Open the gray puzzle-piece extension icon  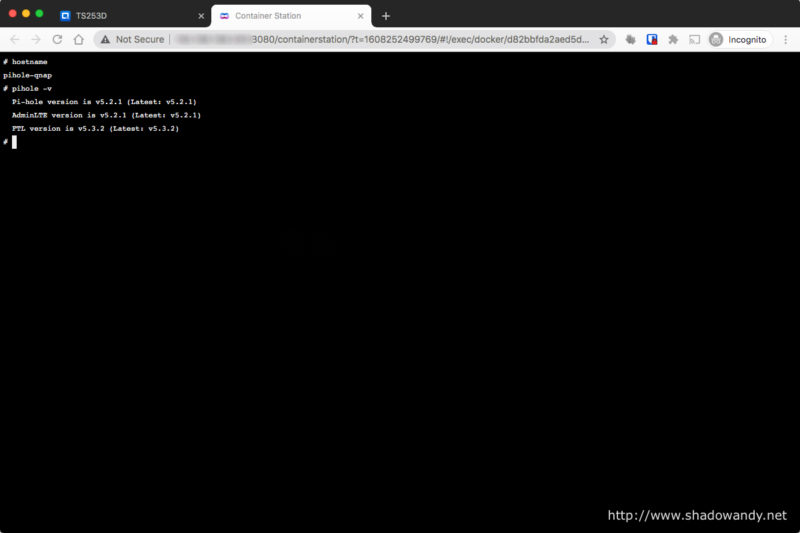tap(631, 39)
